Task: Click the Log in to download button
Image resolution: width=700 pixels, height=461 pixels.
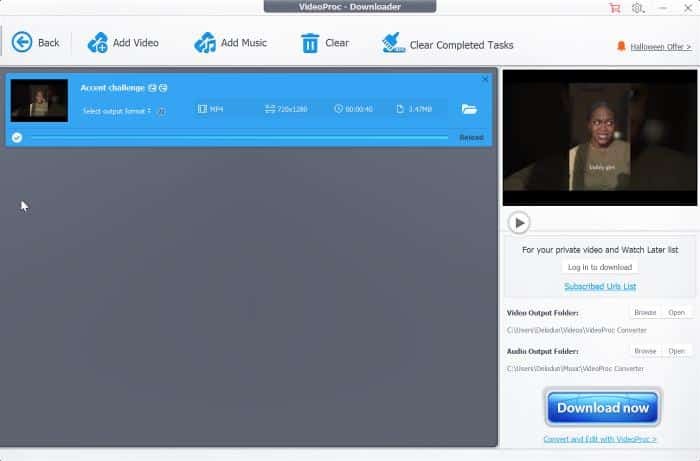Action: tap(600, 267)
